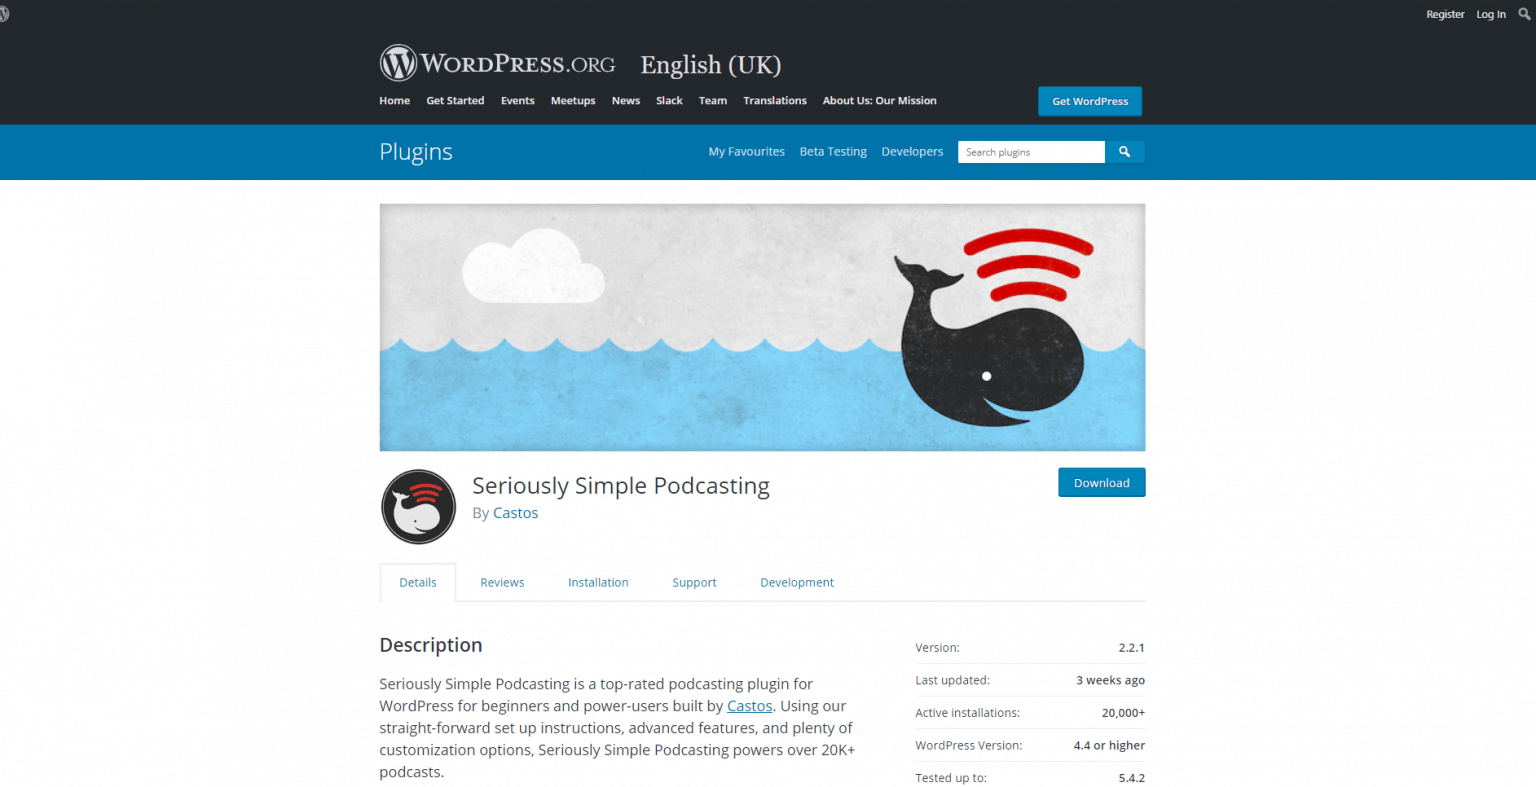
Task: Go to the Developers page
Action: [x=912, y=152]
